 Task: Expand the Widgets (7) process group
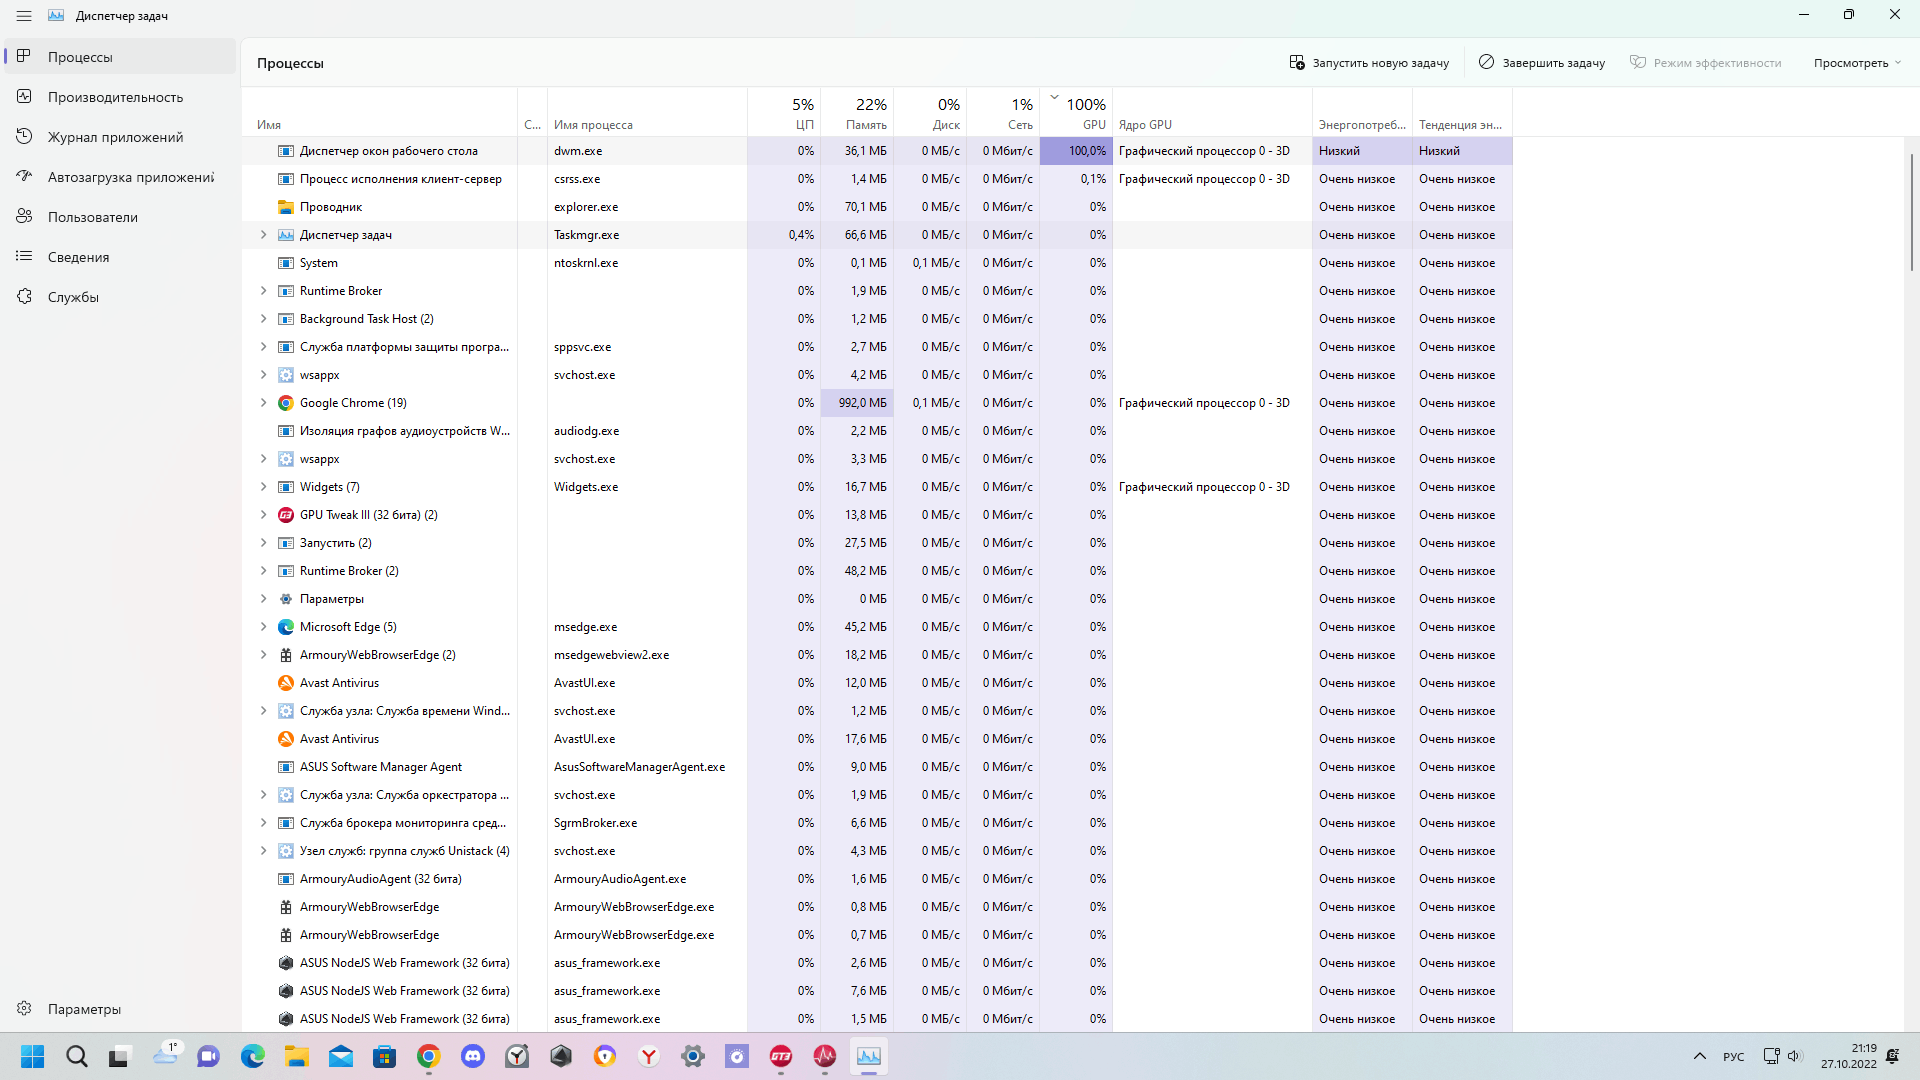coord(264,487)
